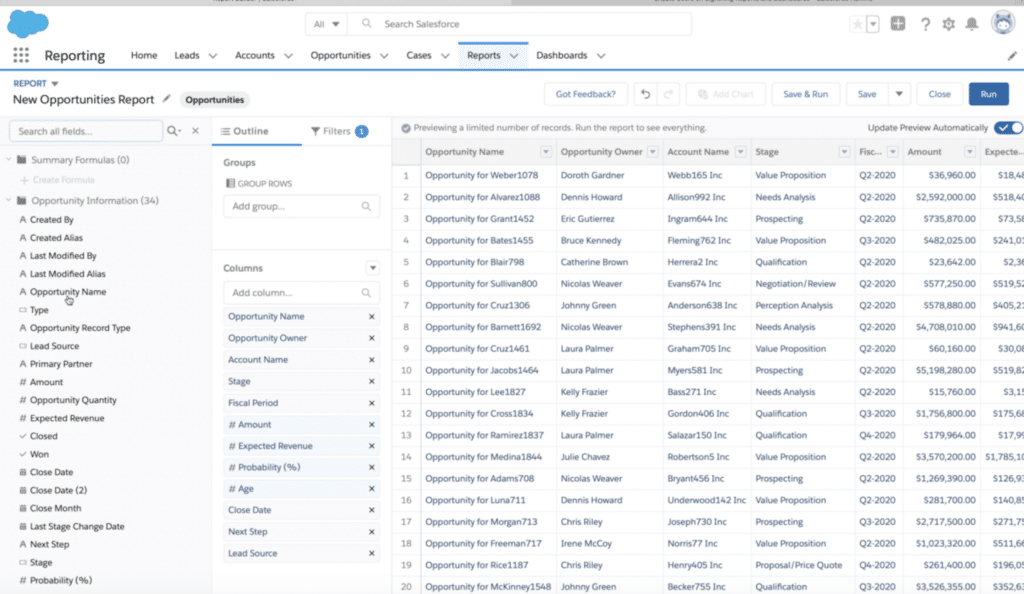Click the Save & Run button
1024x594 pixels.
805,94
